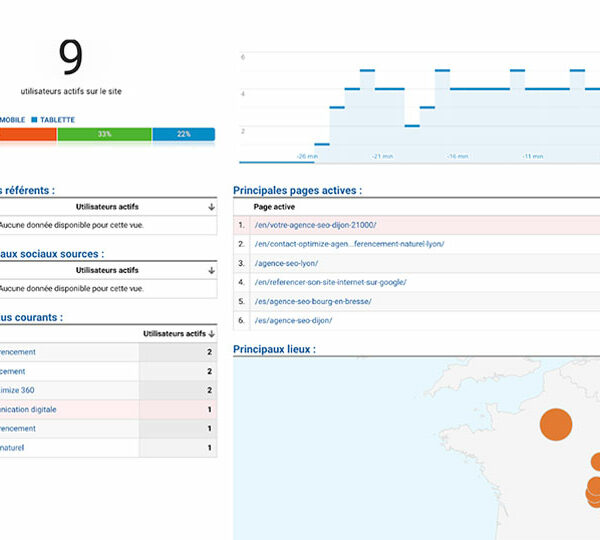Open the /agence-seo-lyon/ active page
600x540 pixels.
286,263
